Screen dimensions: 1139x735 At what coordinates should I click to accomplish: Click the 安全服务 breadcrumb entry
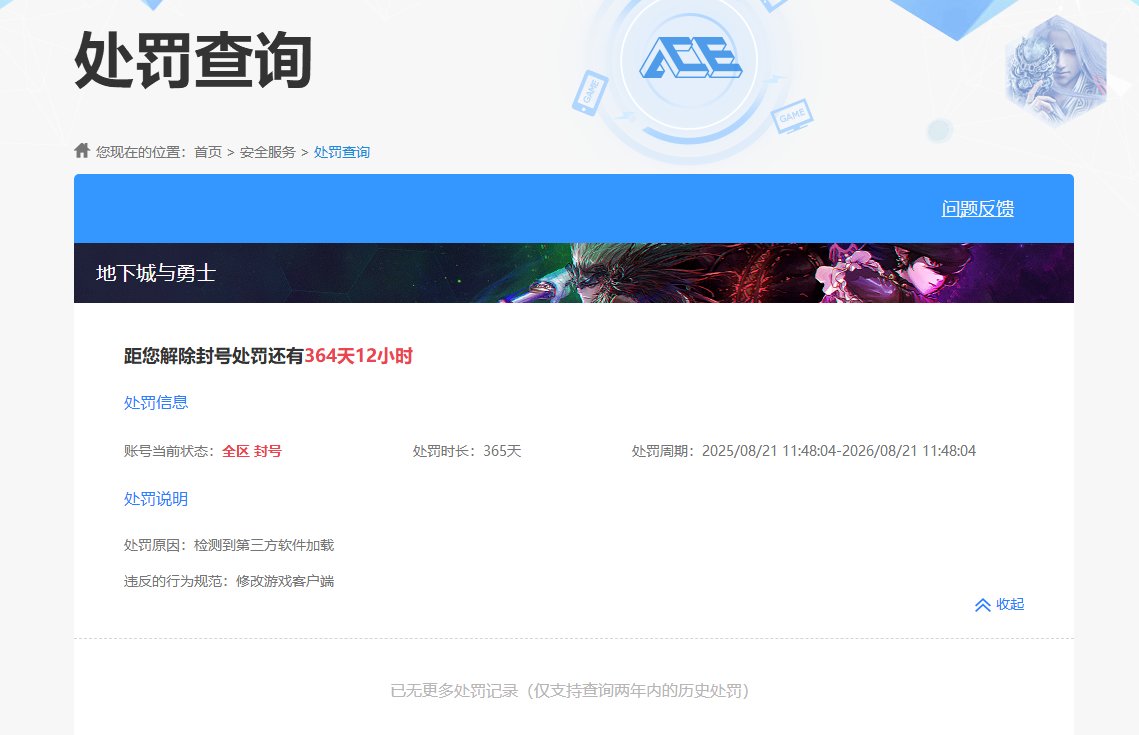click(x=271, y=151)
